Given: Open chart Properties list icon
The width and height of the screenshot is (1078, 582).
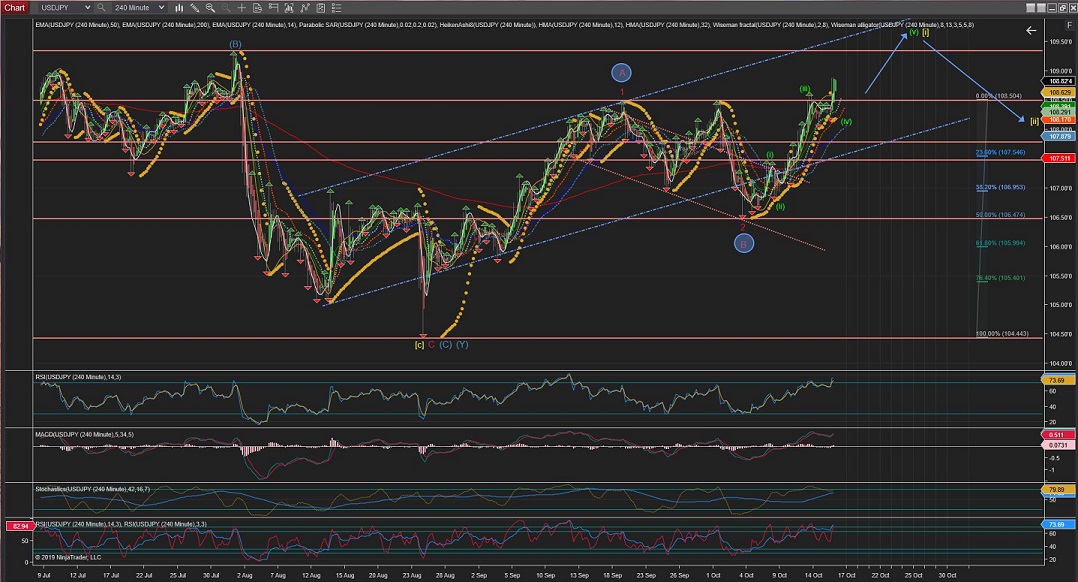Looking at the screenshot, I should click(337, 7).
